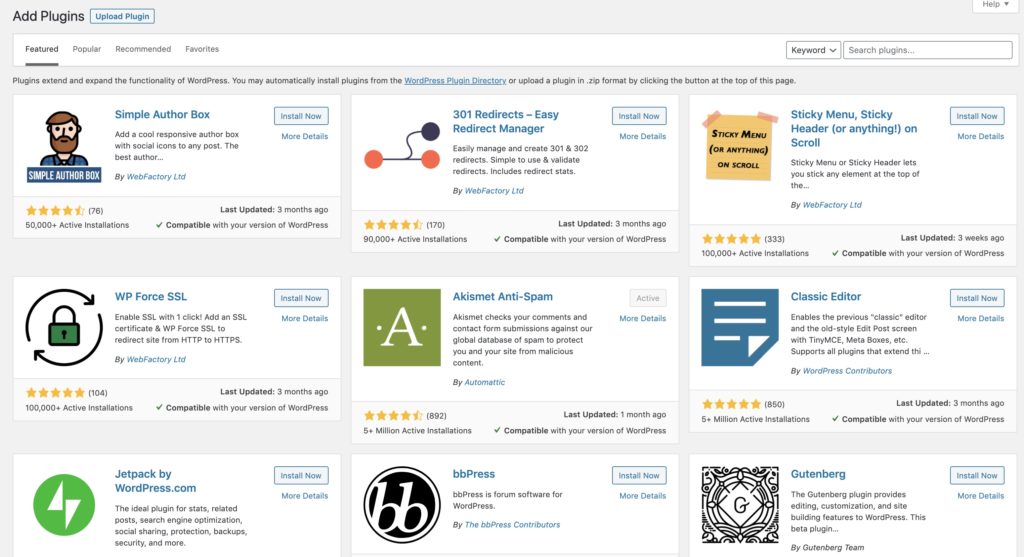Open WebFactory Ltd author link under Sticky Menu
1024x557 pixels.
[832, 205]
